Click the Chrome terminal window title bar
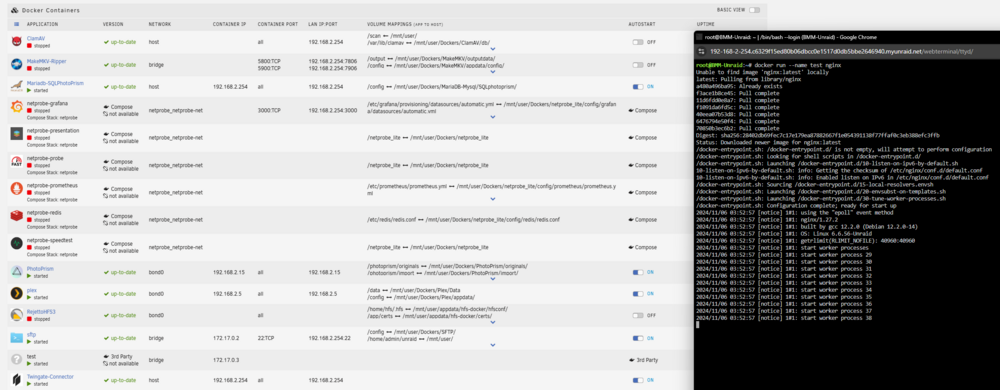The height and width of the screenshot is (390, 1000). [x=847, y=37]
